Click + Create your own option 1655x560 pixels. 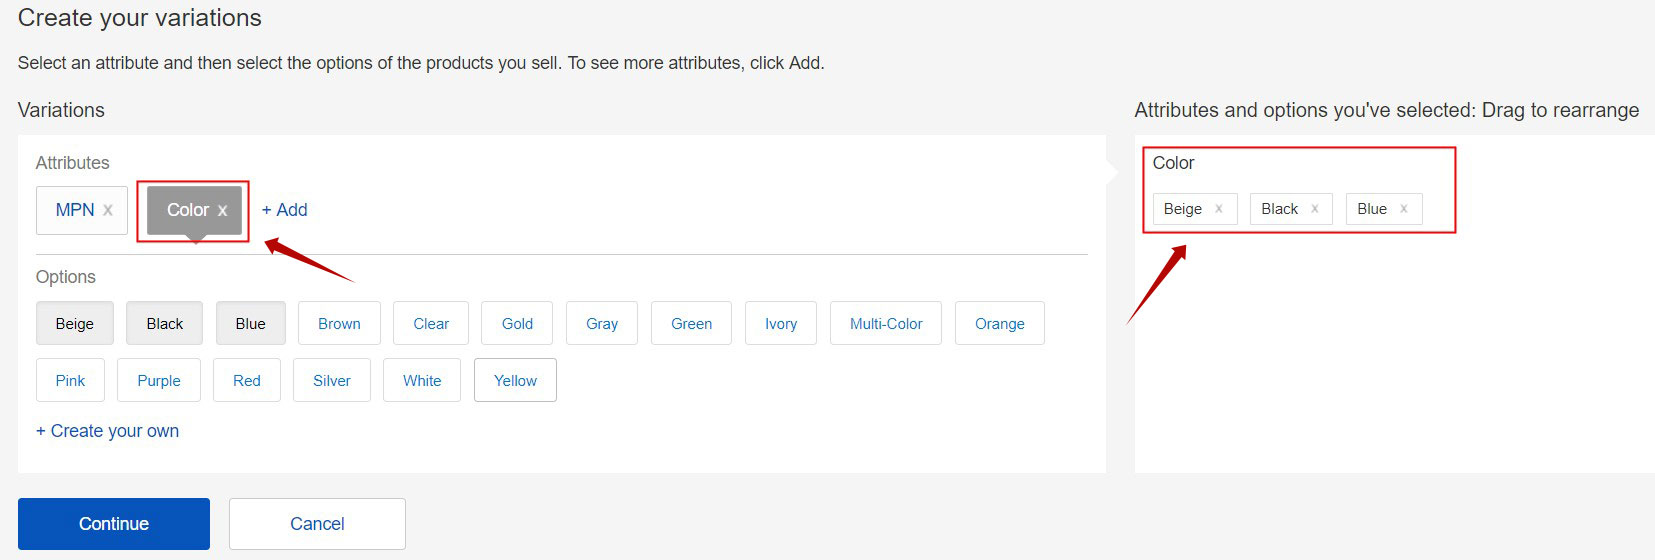pos(107,431)
